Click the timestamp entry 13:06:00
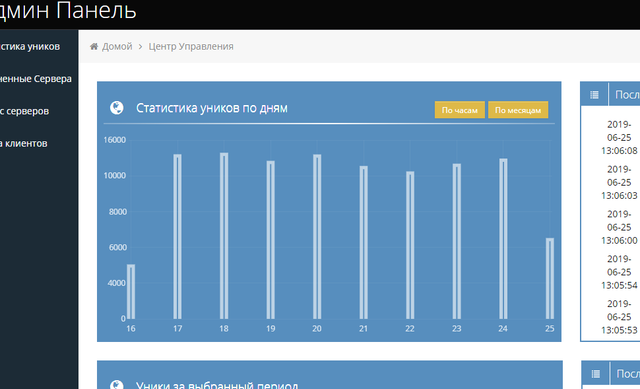640x389 pixels. pyautogui.click(x=619, y=227)
